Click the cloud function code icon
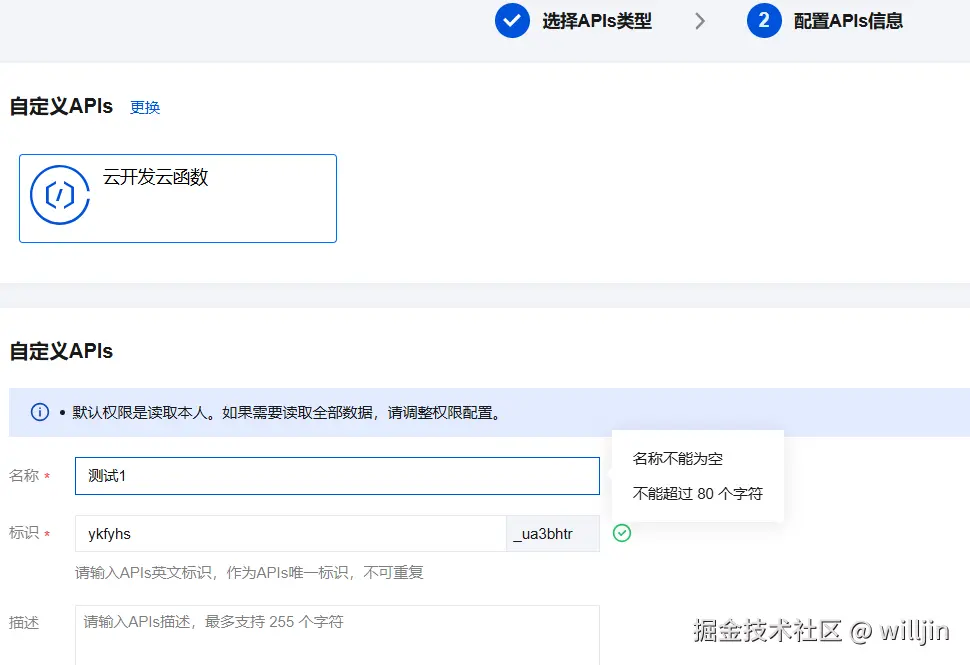970x665 pixels. [x=60, y=195]
